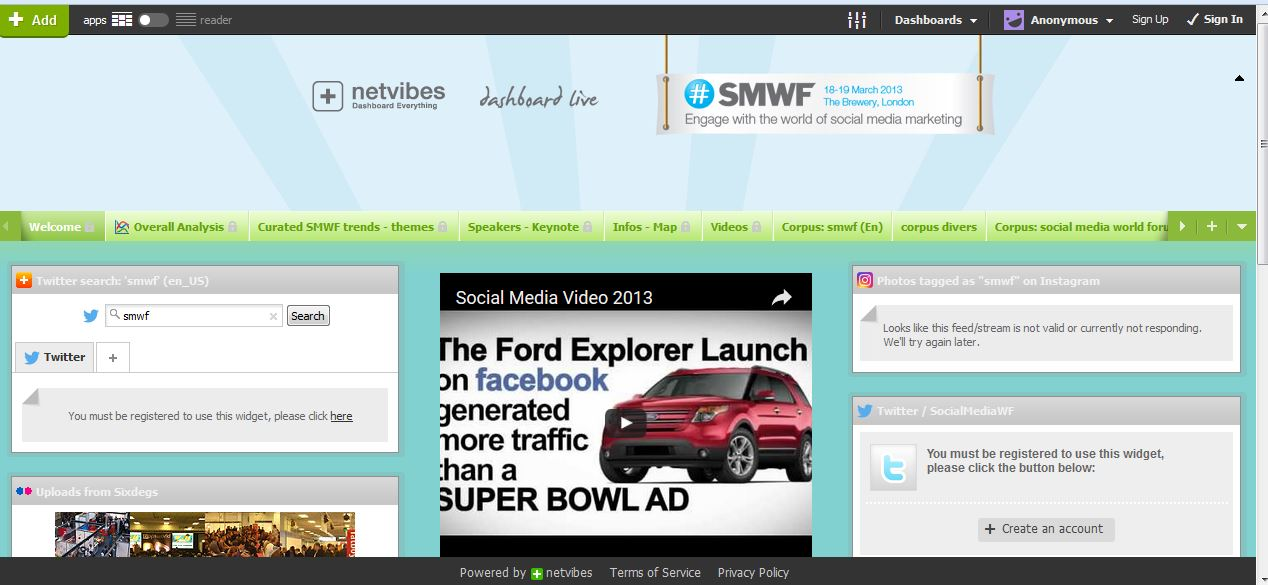Click the dashboard live text logo
The width and height of the screenshot is (1268, 585).
click(538, 98)
